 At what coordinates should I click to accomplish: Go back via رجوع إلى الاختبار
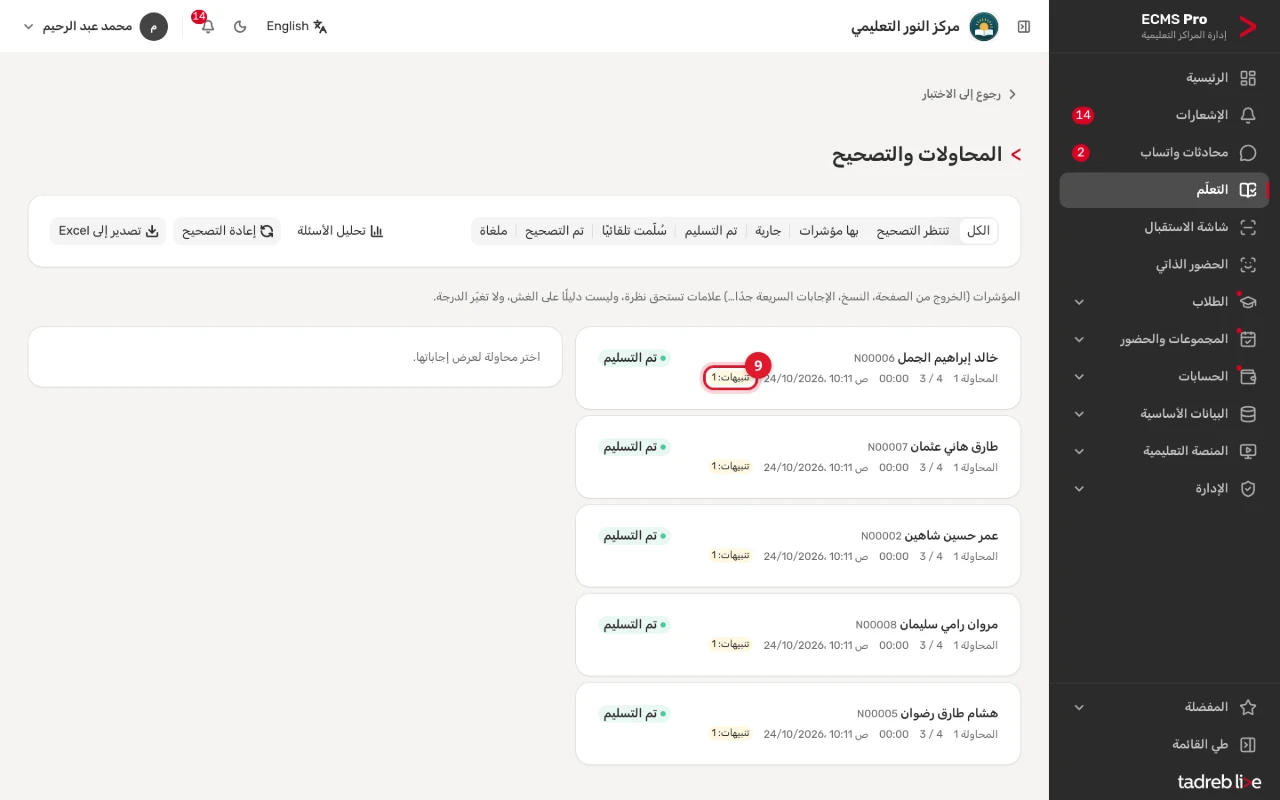click(x=969, y=94)
